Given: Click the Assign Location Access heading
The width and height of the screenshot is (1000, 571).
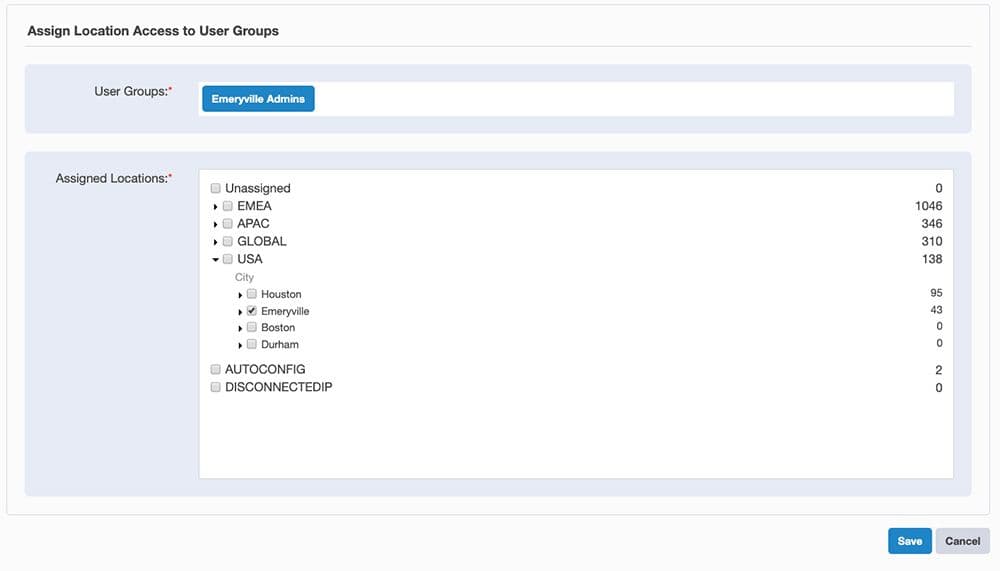Looking at the screenshot, I should tap(153, 31).
